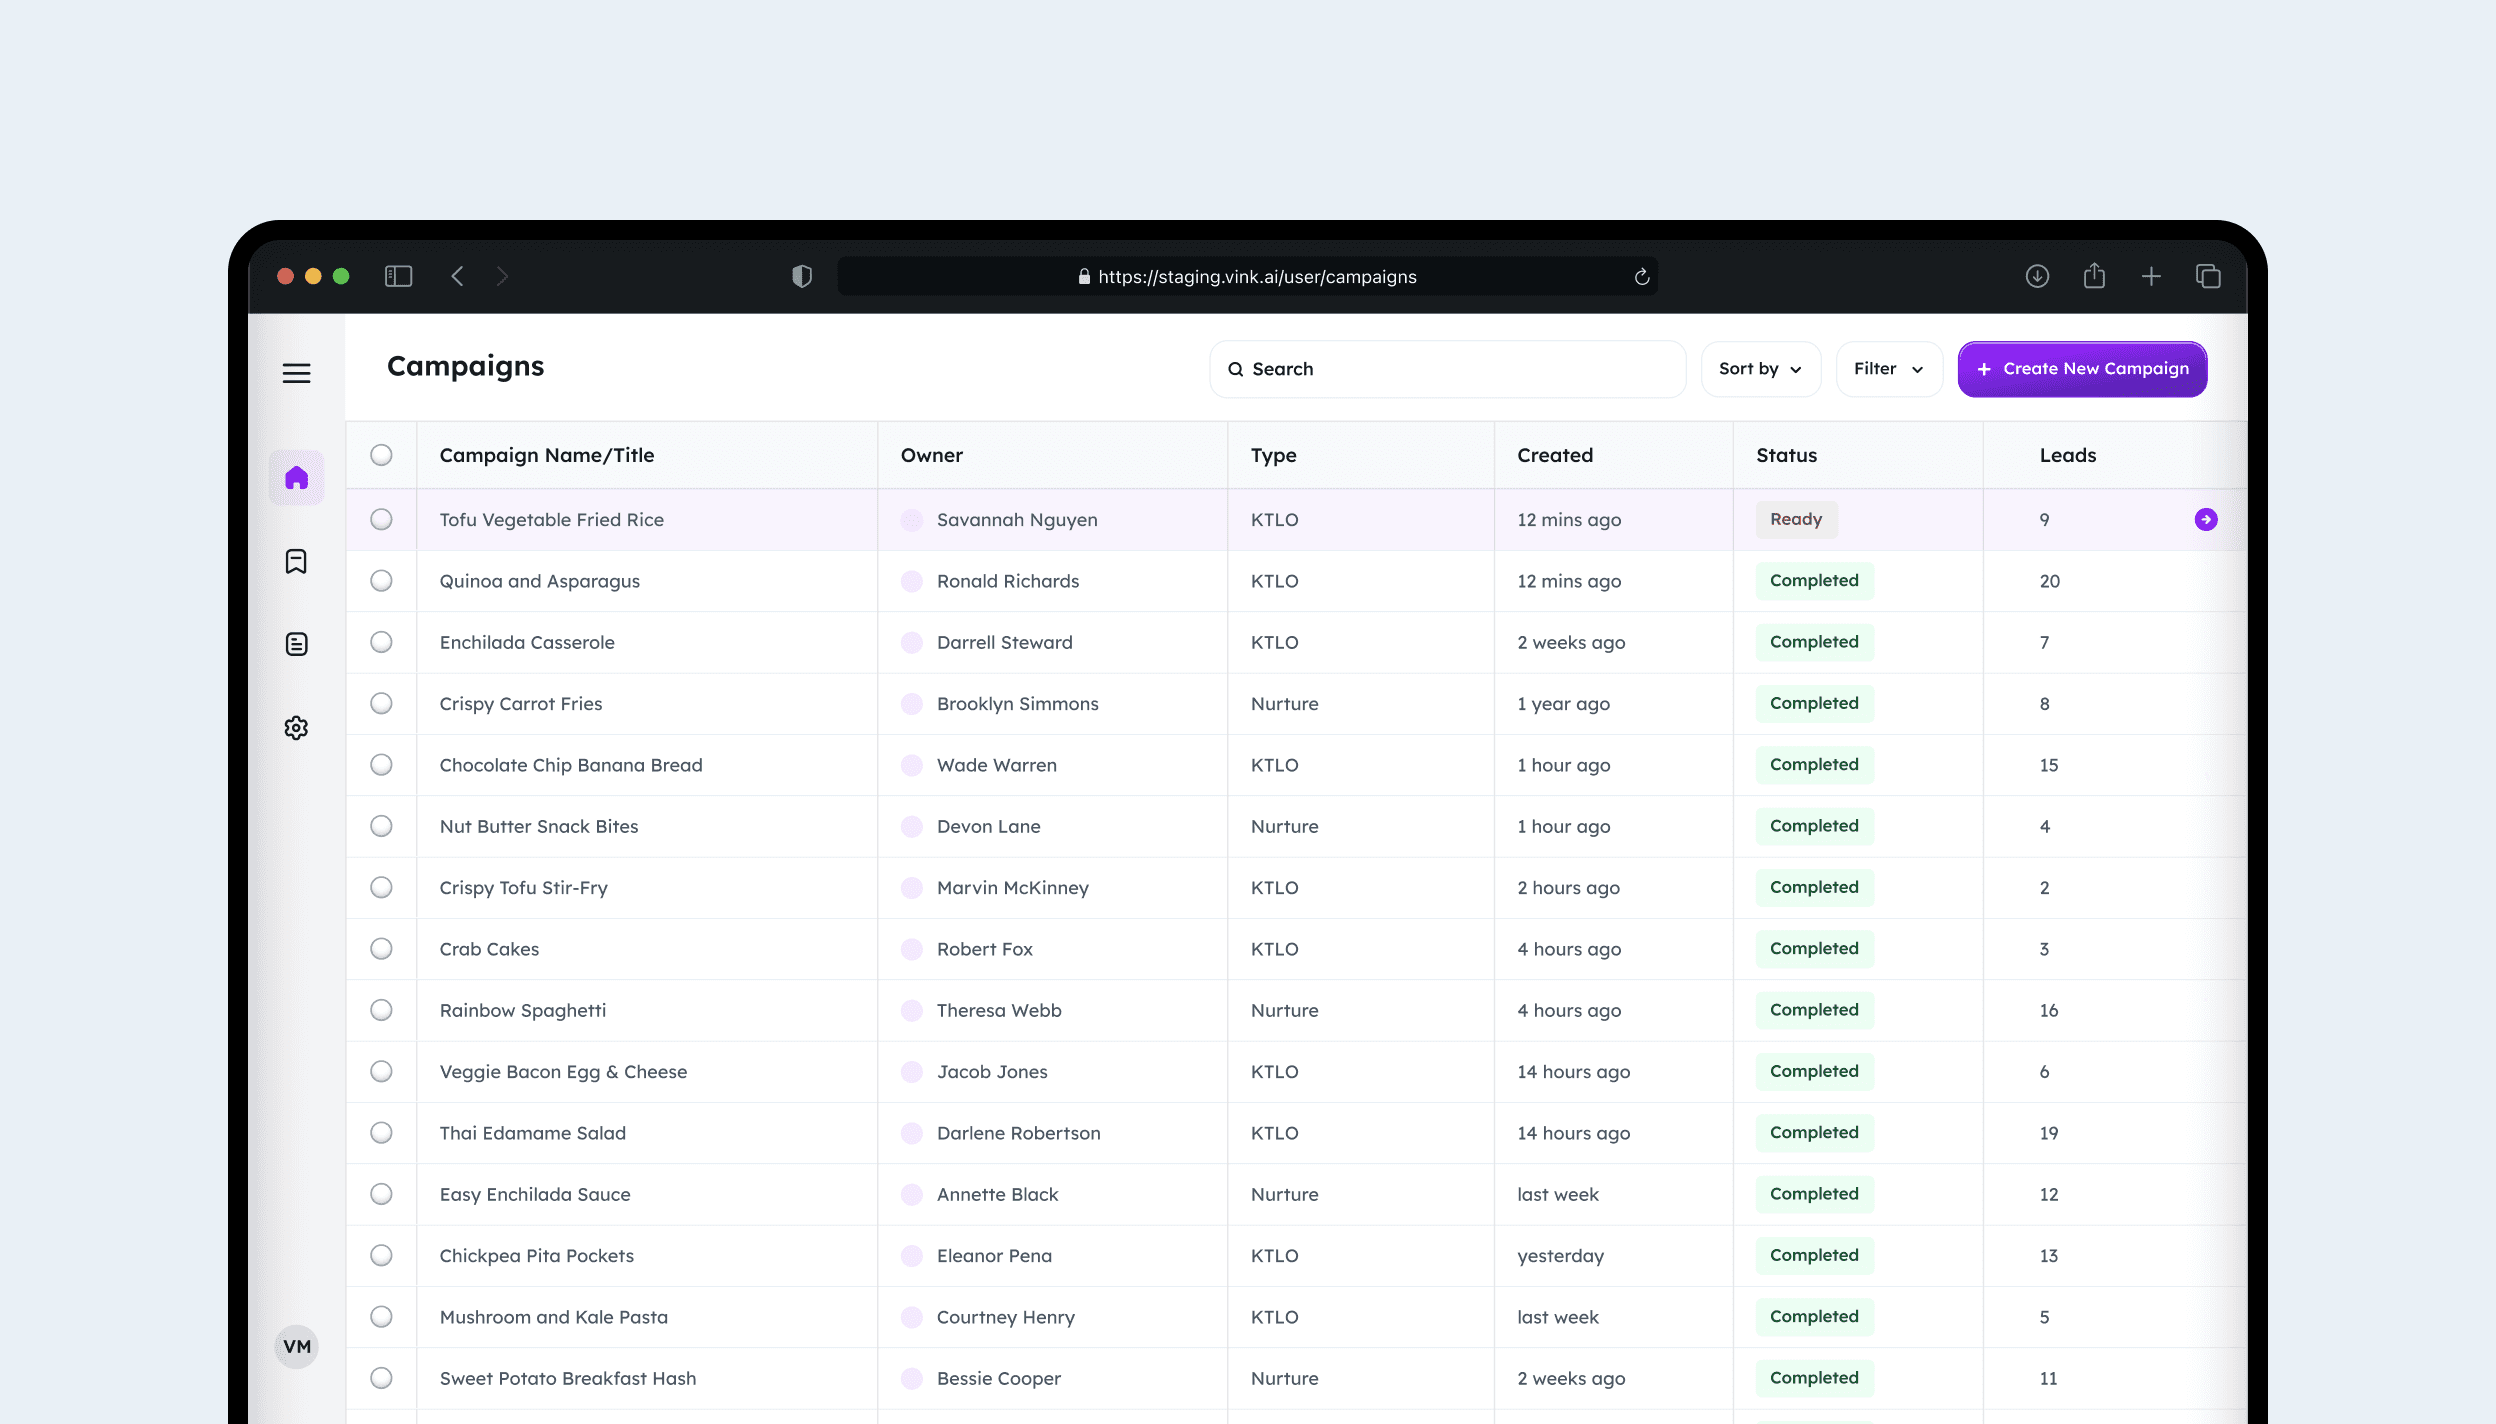The width and height of the screenshot is (2496, 1424).
Task: Open the document list sidebar icon
Action: click(x=296, y=644)
